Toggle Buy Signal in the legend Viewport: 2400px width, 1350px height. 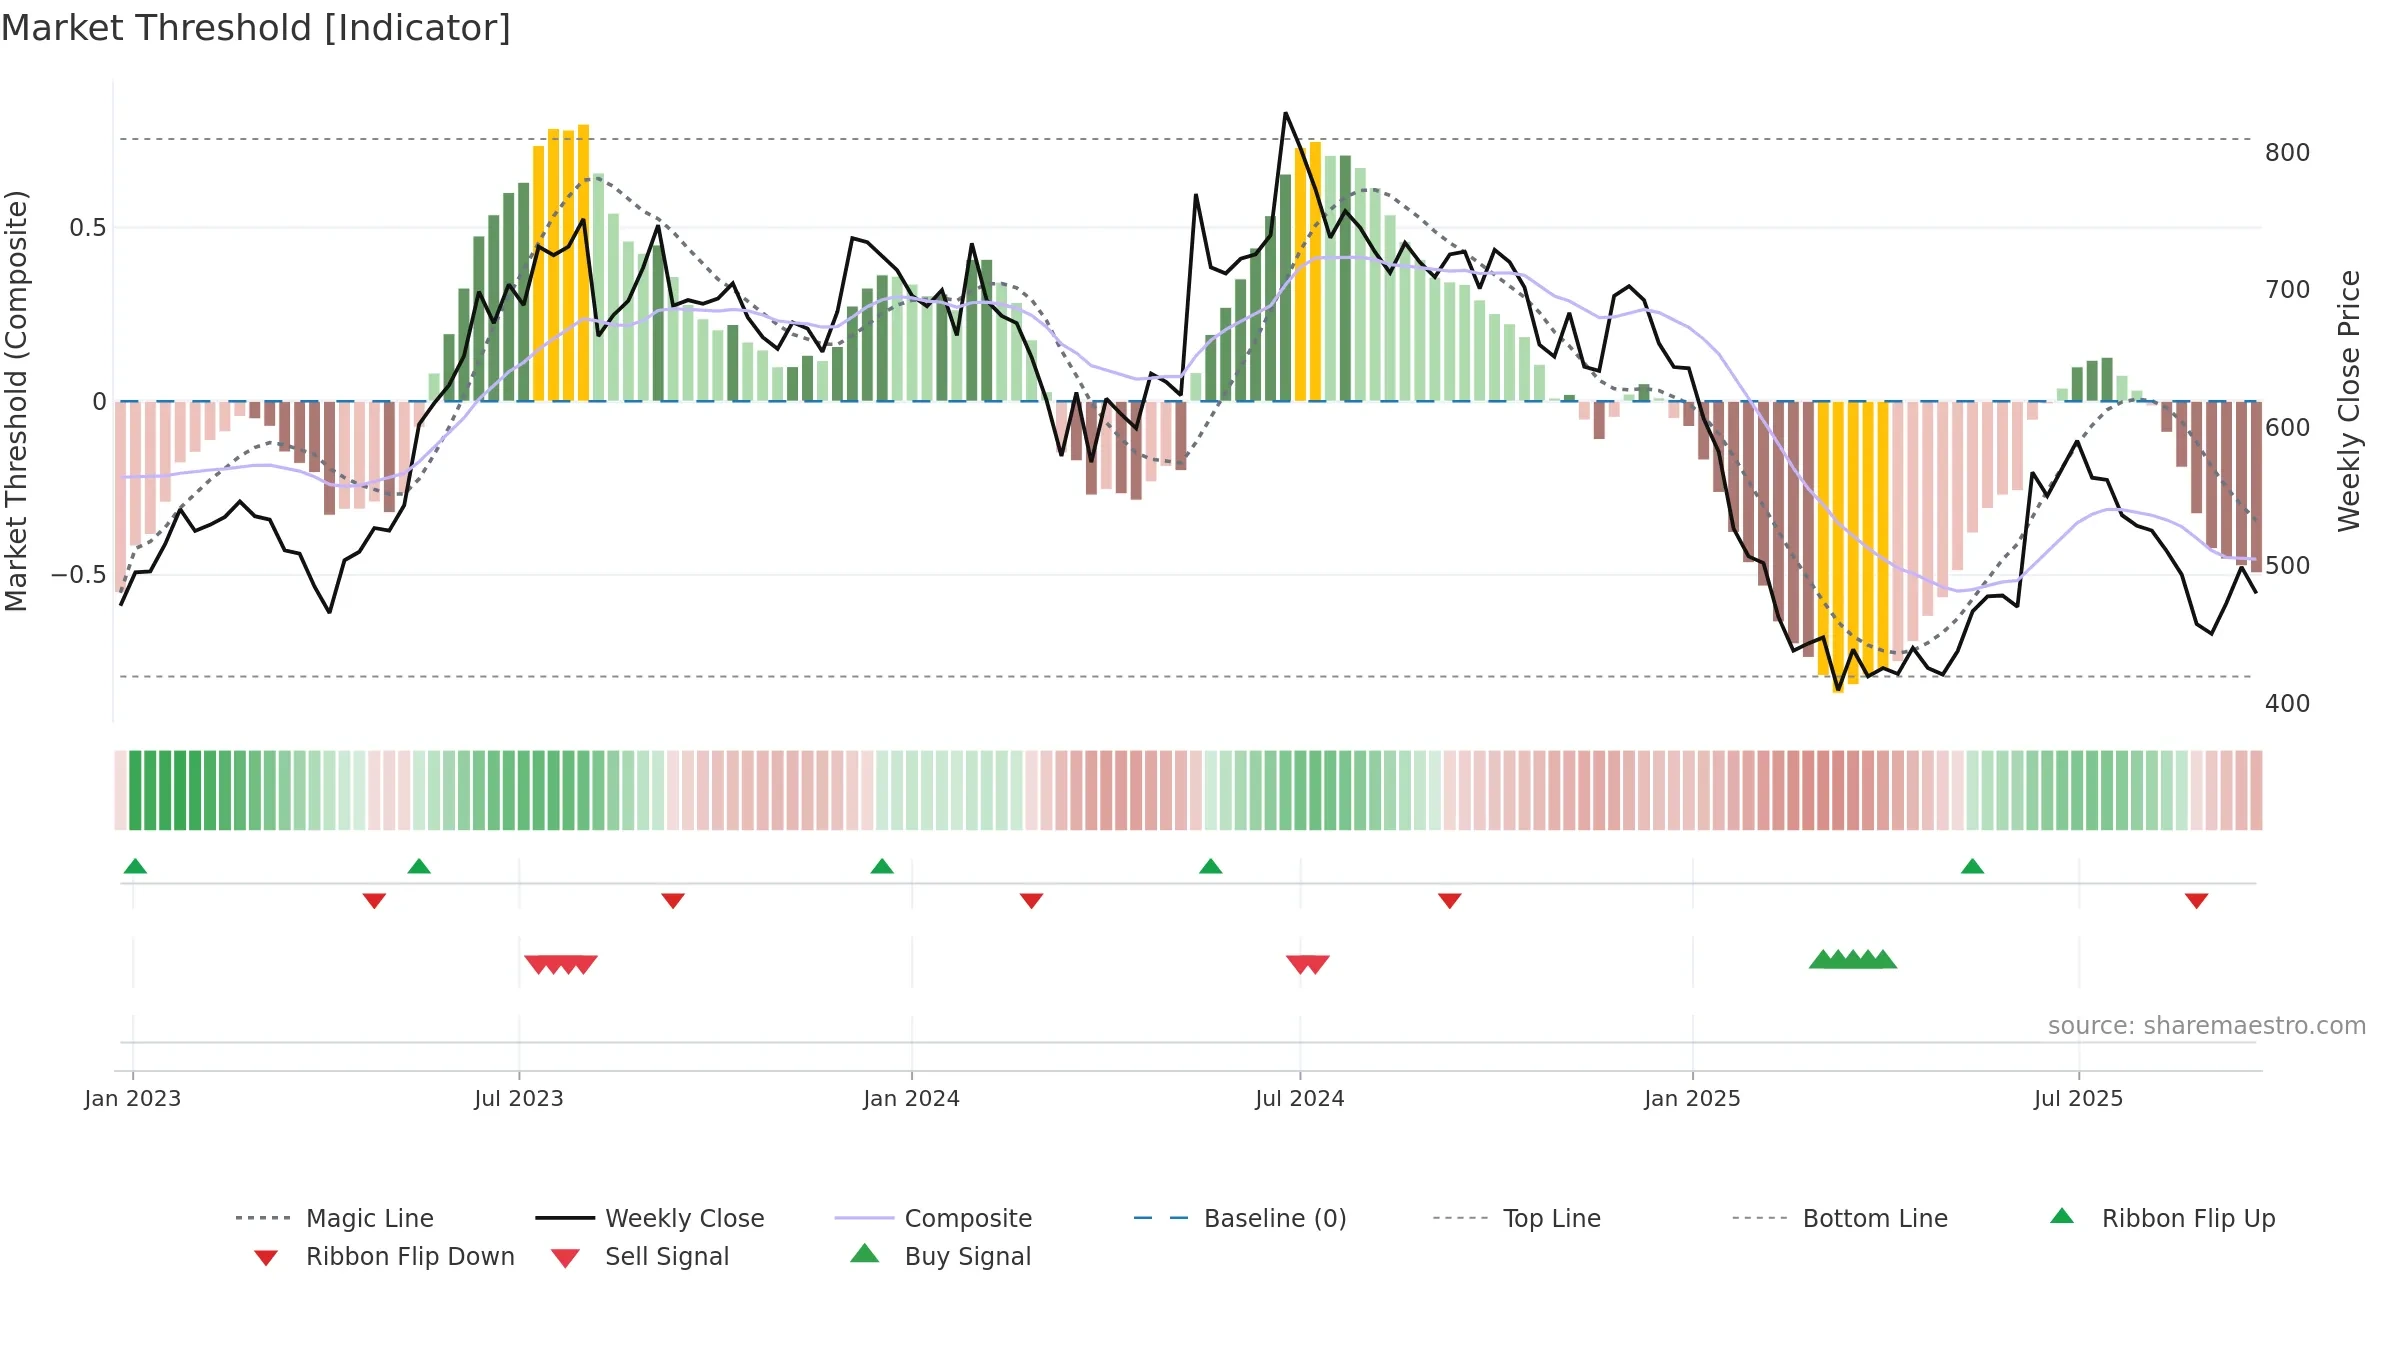(940, 1256)
